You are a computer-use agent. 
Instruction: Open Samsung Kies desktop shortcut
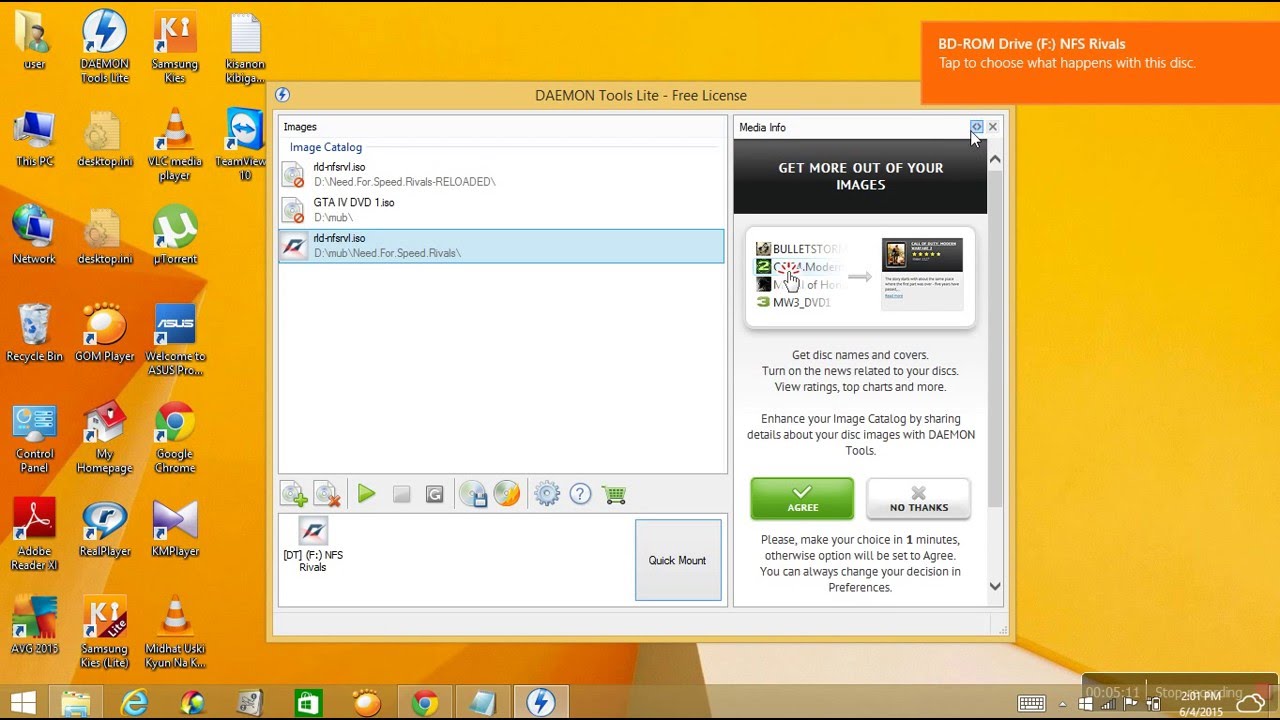[174, 47]
